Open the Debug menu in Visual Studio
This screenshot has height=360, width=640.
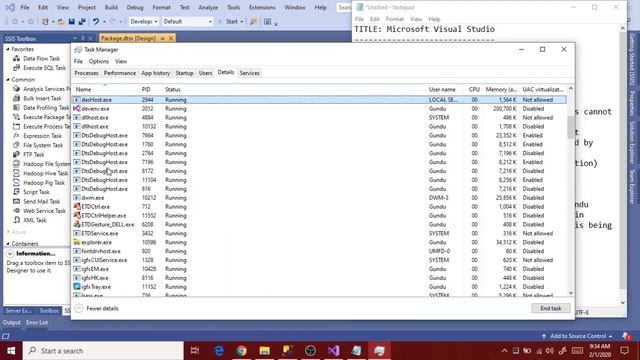pyautogui.click(x=135, y=7)
